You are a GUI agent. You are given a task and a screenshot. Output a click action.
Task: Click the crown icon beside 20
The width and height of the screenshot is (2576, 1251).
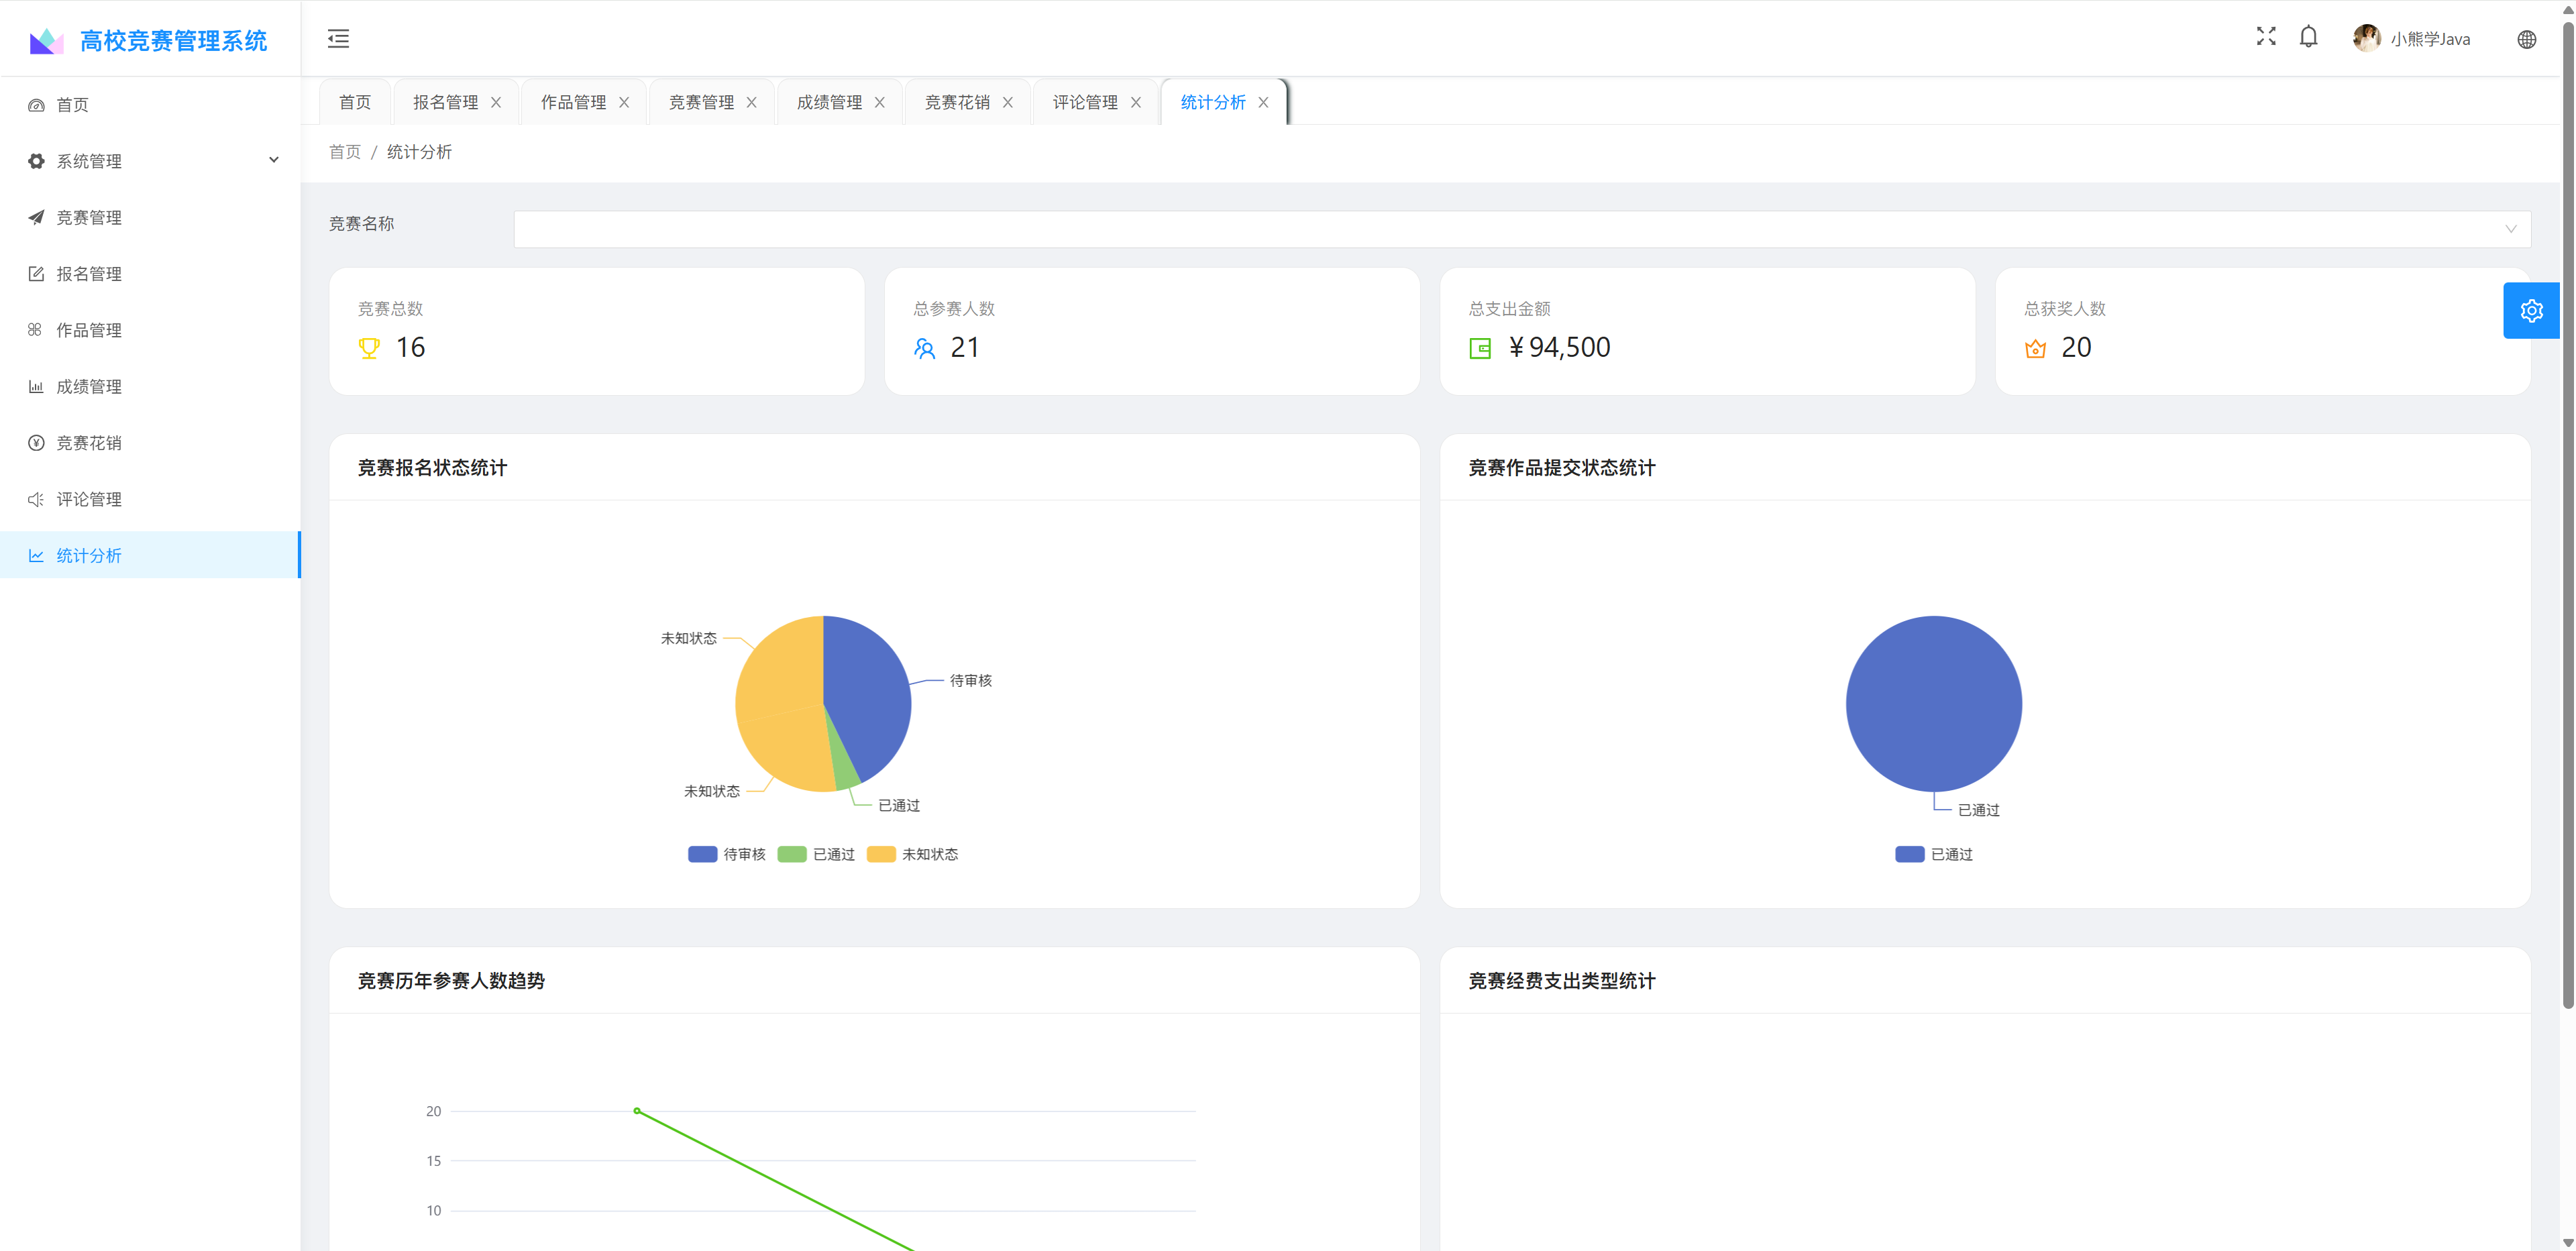pos(2035,348)
